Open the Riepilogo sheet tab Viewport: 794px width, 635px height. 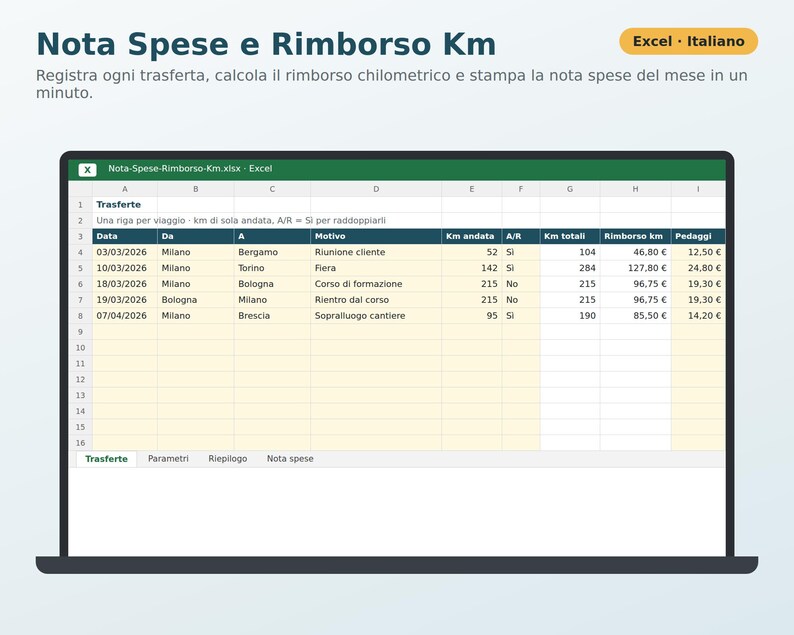[228, 459]
